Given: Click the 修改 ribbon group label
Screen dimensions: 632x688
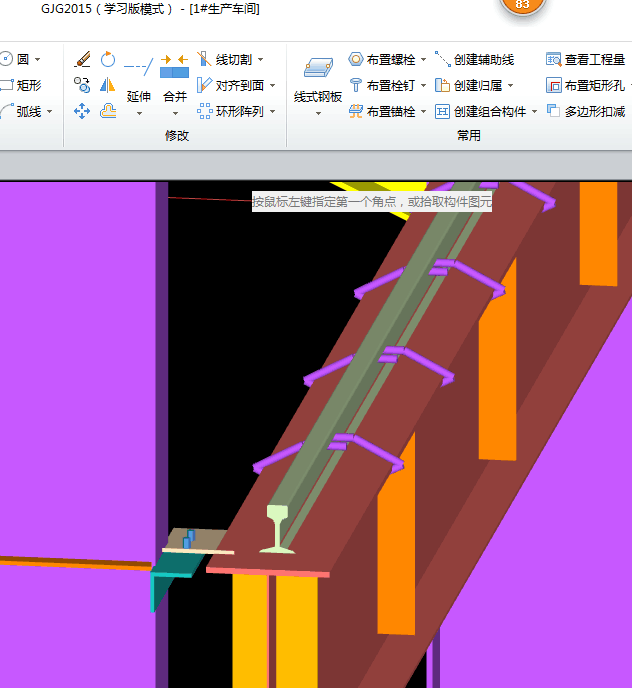Looking at the screenshot, I should 177,136.
